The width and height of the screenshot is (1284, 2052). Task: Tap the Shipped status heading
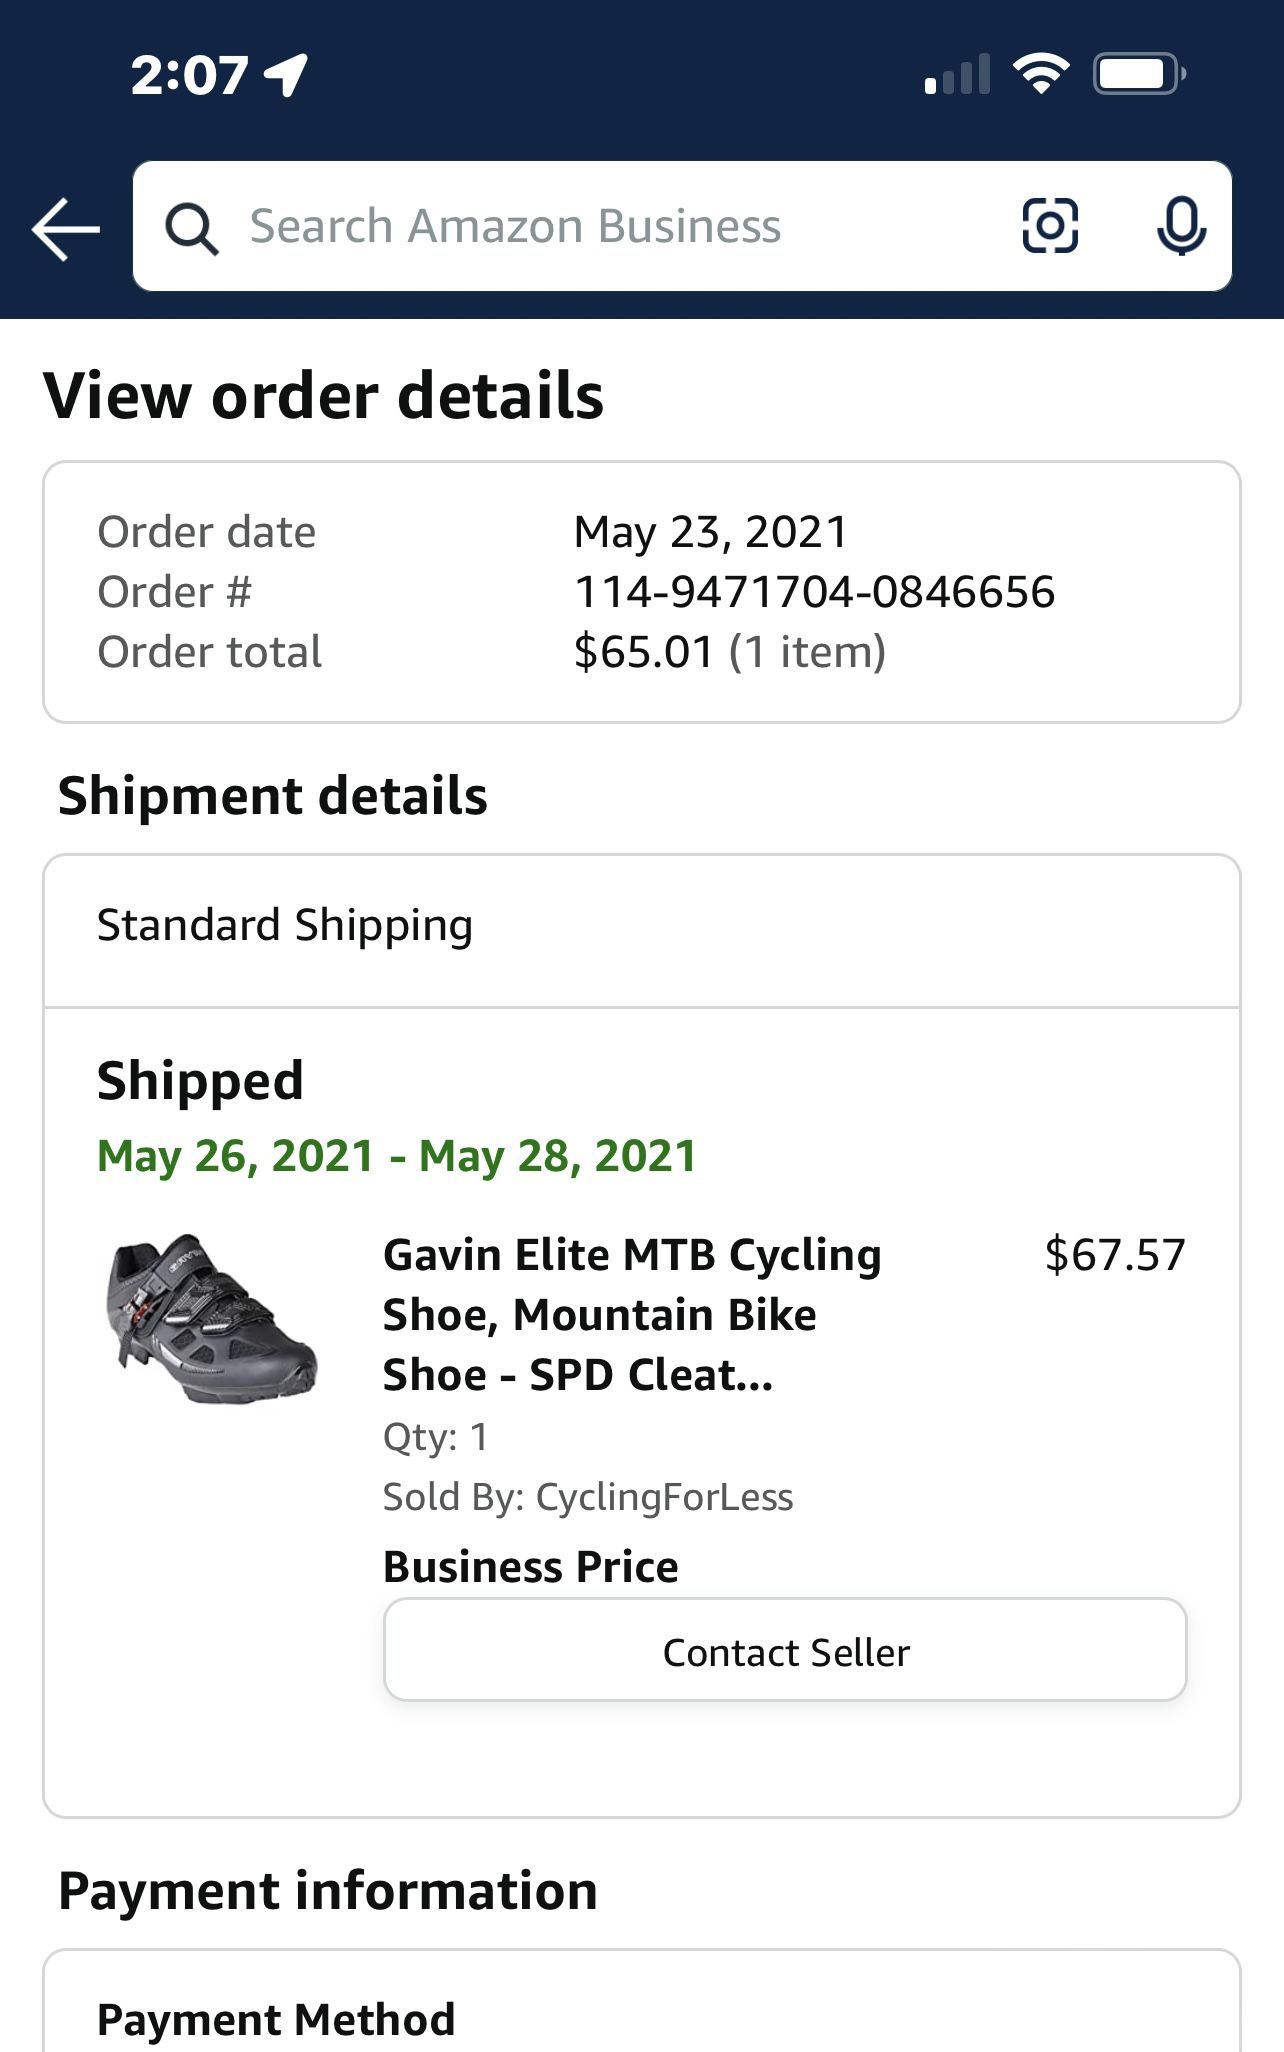coord(200,1080)
